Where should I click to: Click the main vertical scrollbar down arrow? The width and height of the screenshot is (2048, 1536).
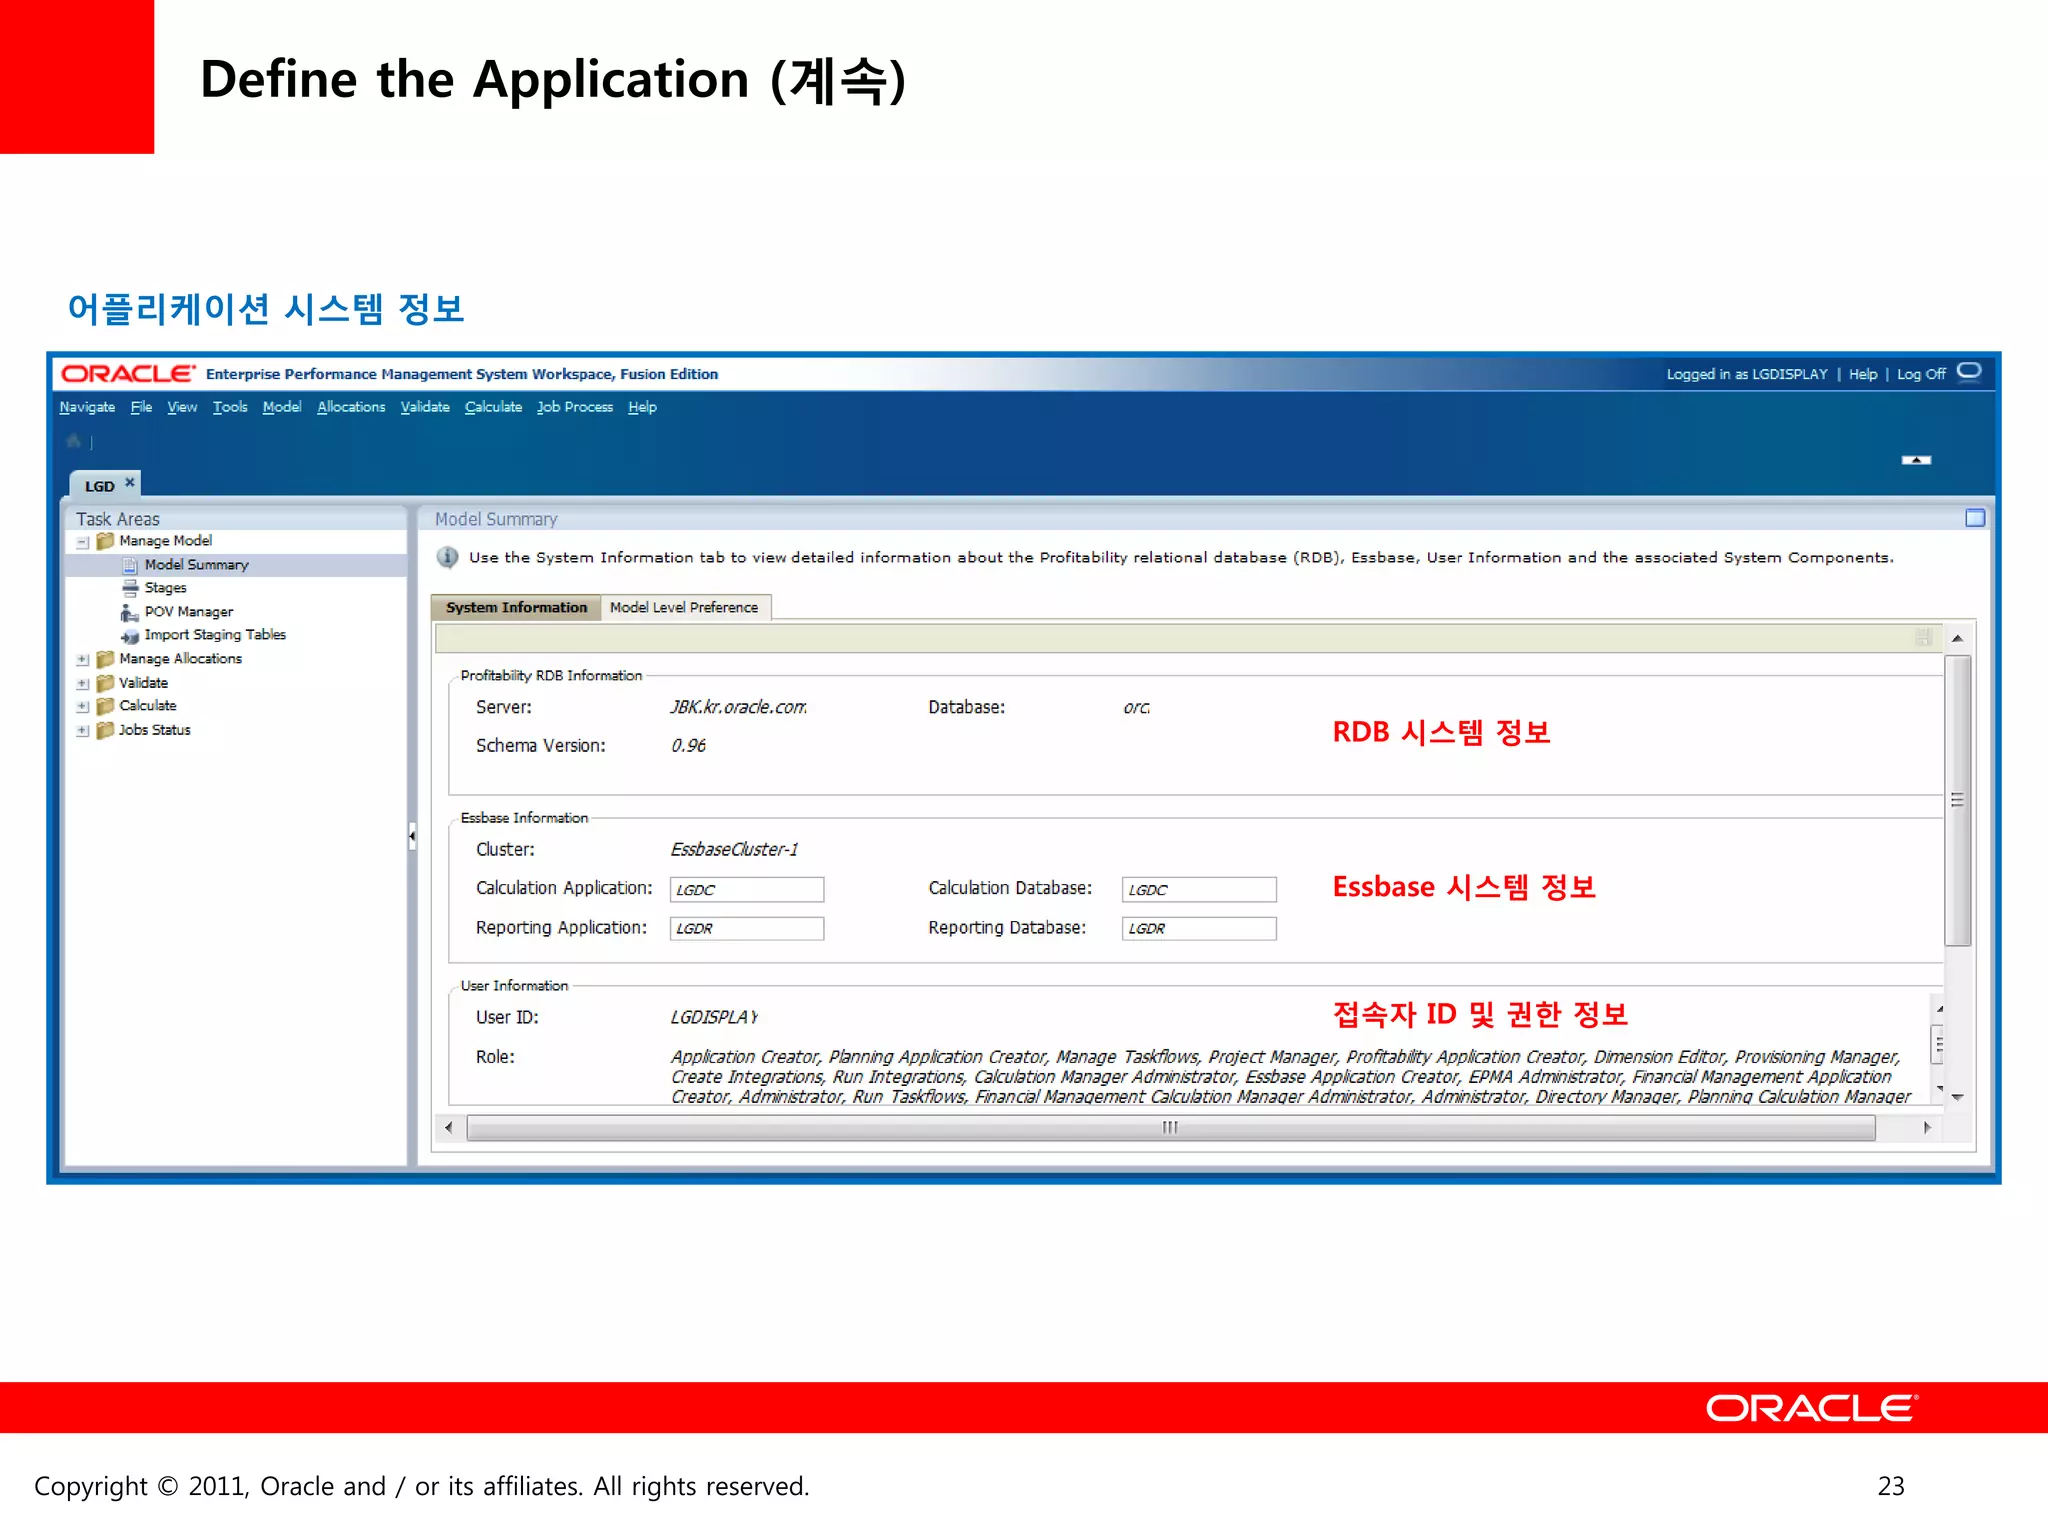(1957, 1097)
